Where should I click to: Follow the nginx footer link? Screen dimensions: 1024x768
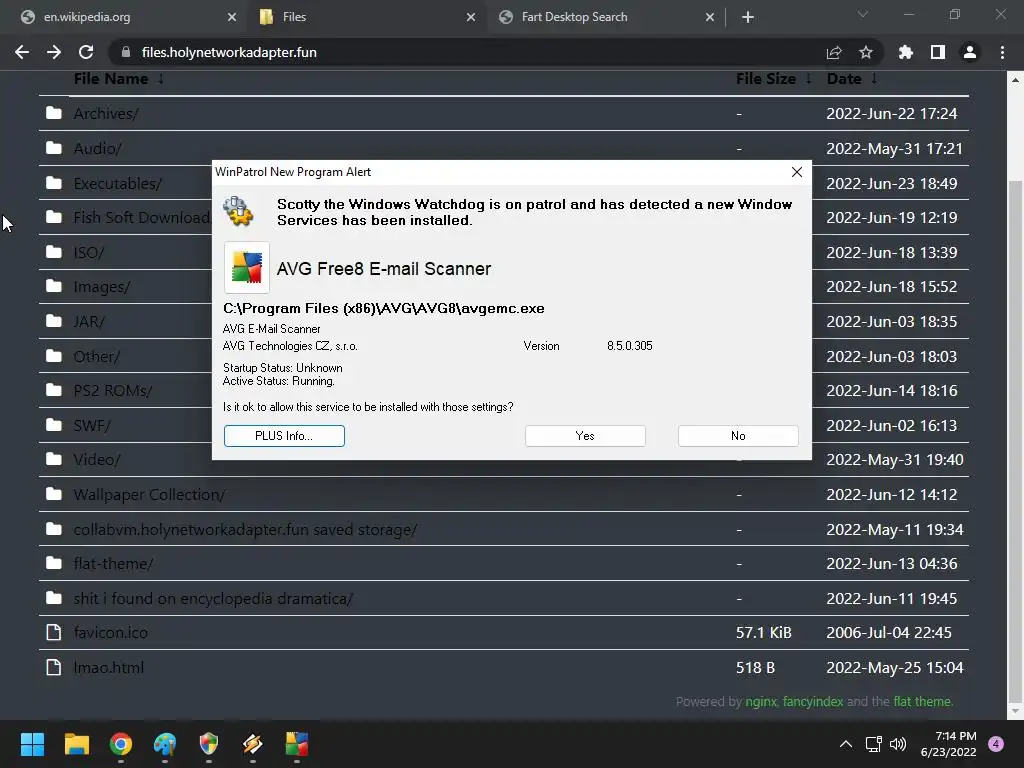click(761, 701)
